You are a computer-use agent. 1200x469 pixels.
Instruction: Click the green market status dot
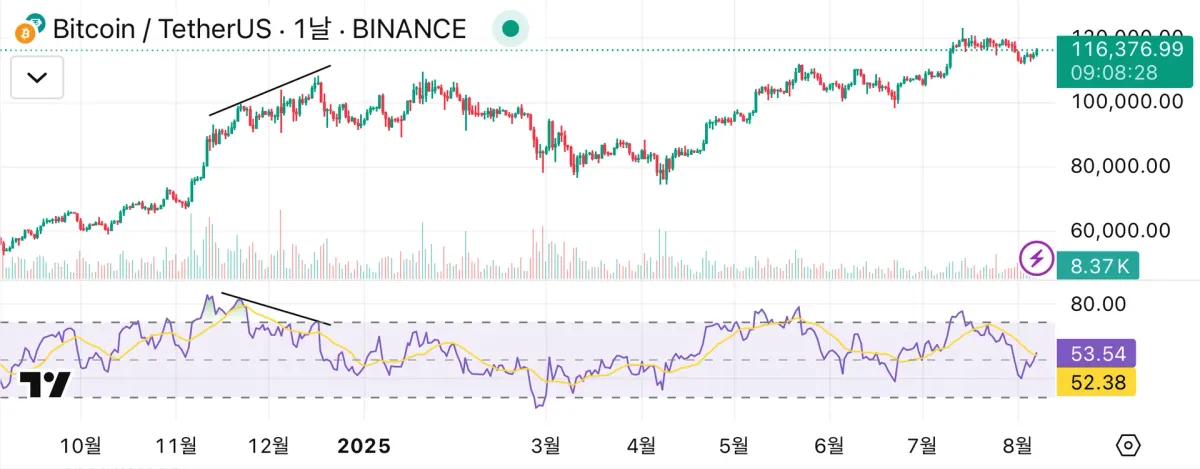tap(510, 28)
